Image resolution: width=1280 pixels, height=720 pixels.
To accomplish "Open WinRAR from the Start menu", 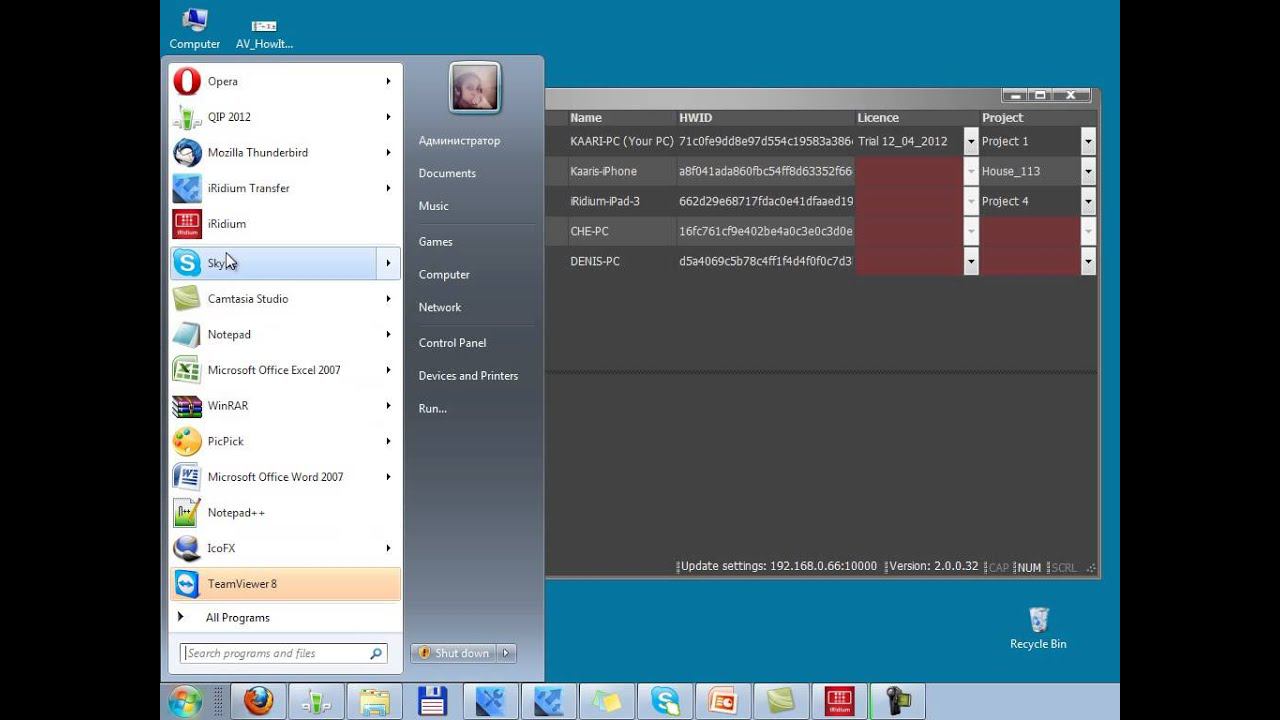I will pyautogui.click(x=285, y=406).
